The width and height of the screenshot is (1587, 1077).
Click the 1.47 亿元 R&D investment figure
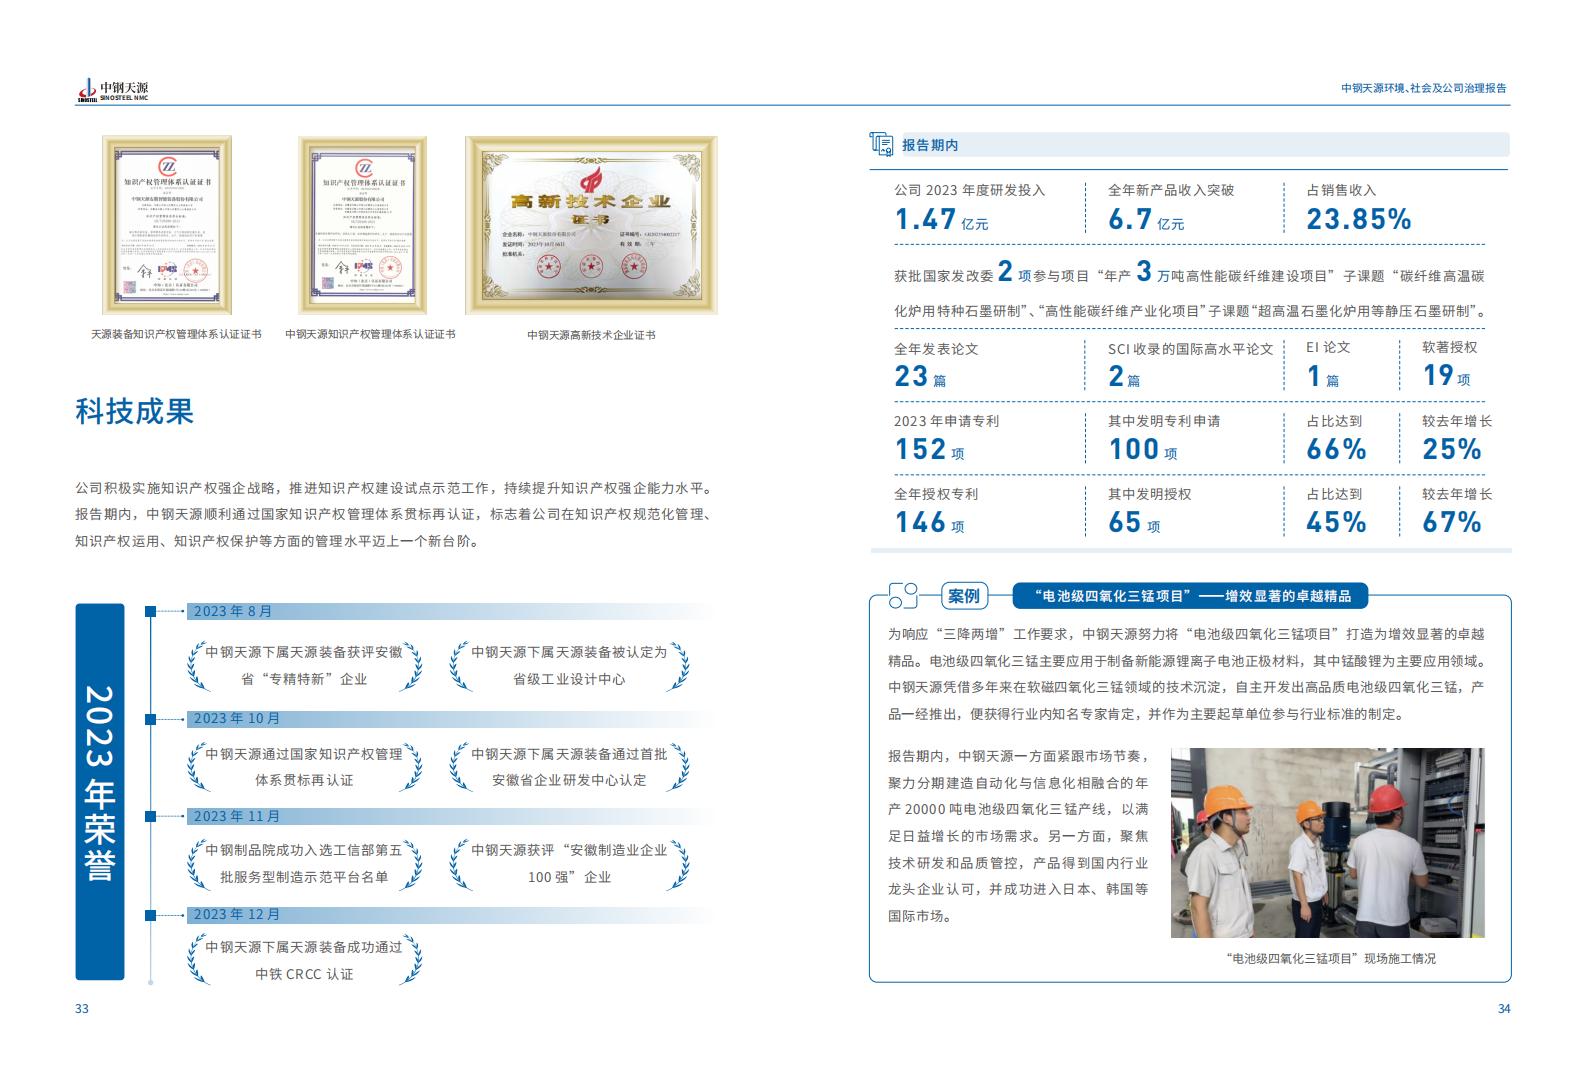click(941, 220)
